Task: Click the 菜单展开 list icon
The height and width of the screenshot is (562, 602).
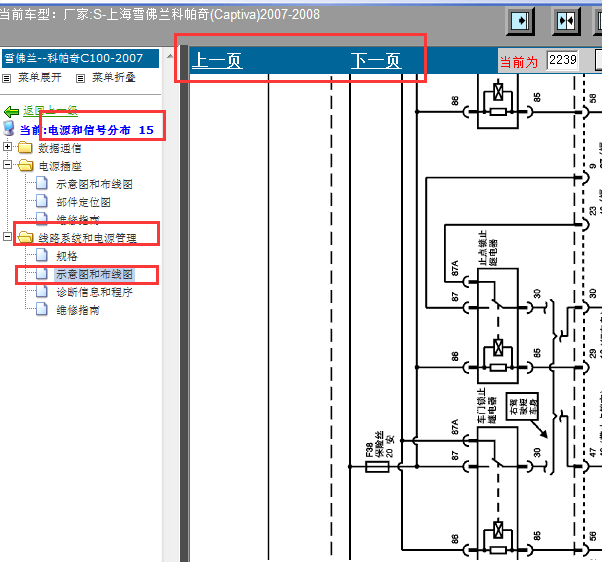Action: [x=7, y=79]
